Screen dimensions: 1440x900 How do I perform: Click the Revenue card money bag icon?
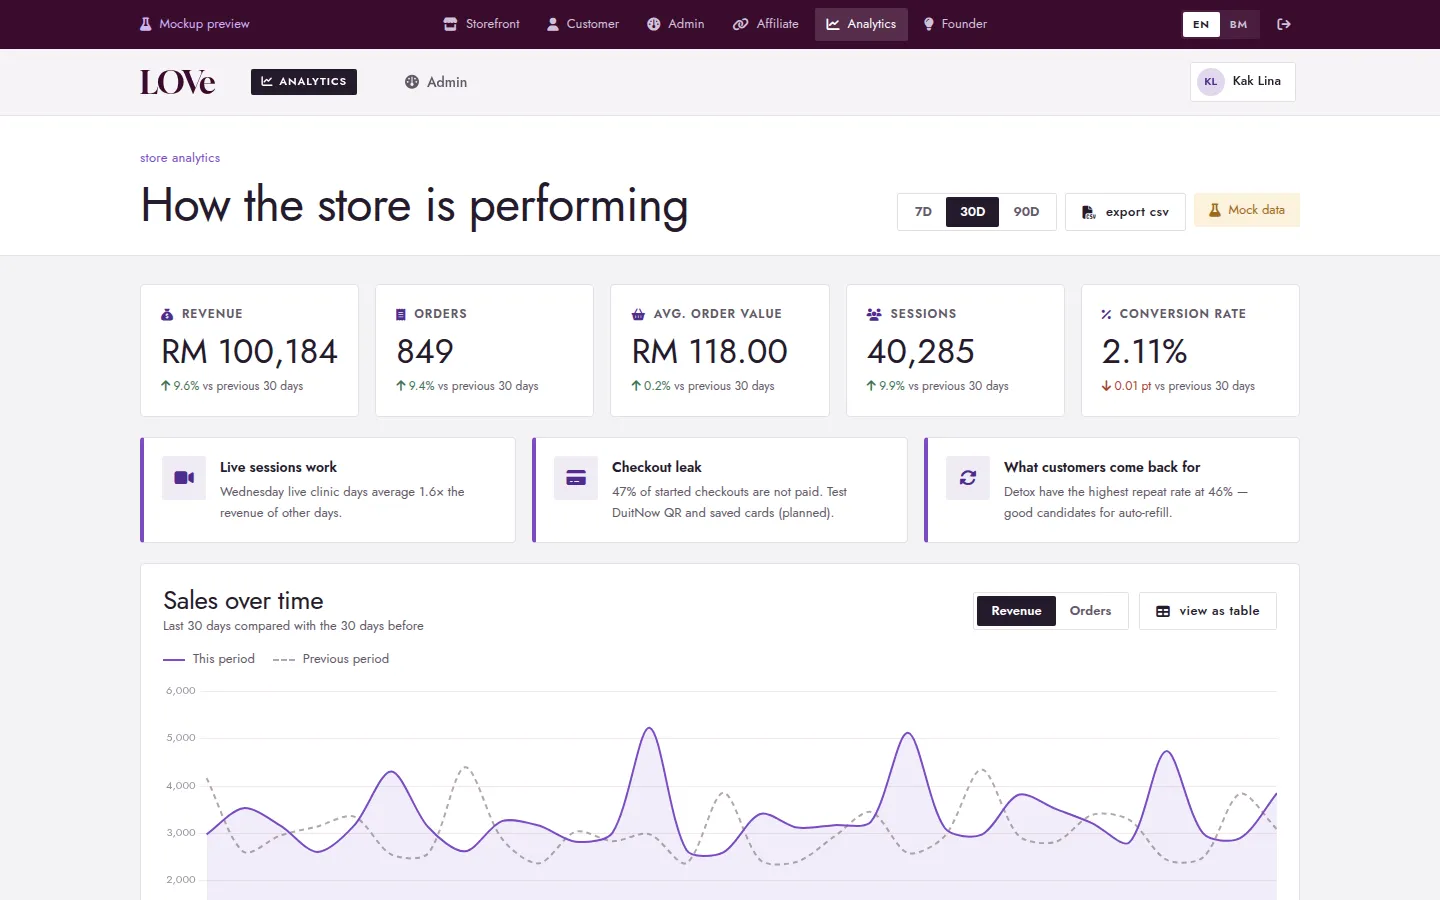click(167, 314)
